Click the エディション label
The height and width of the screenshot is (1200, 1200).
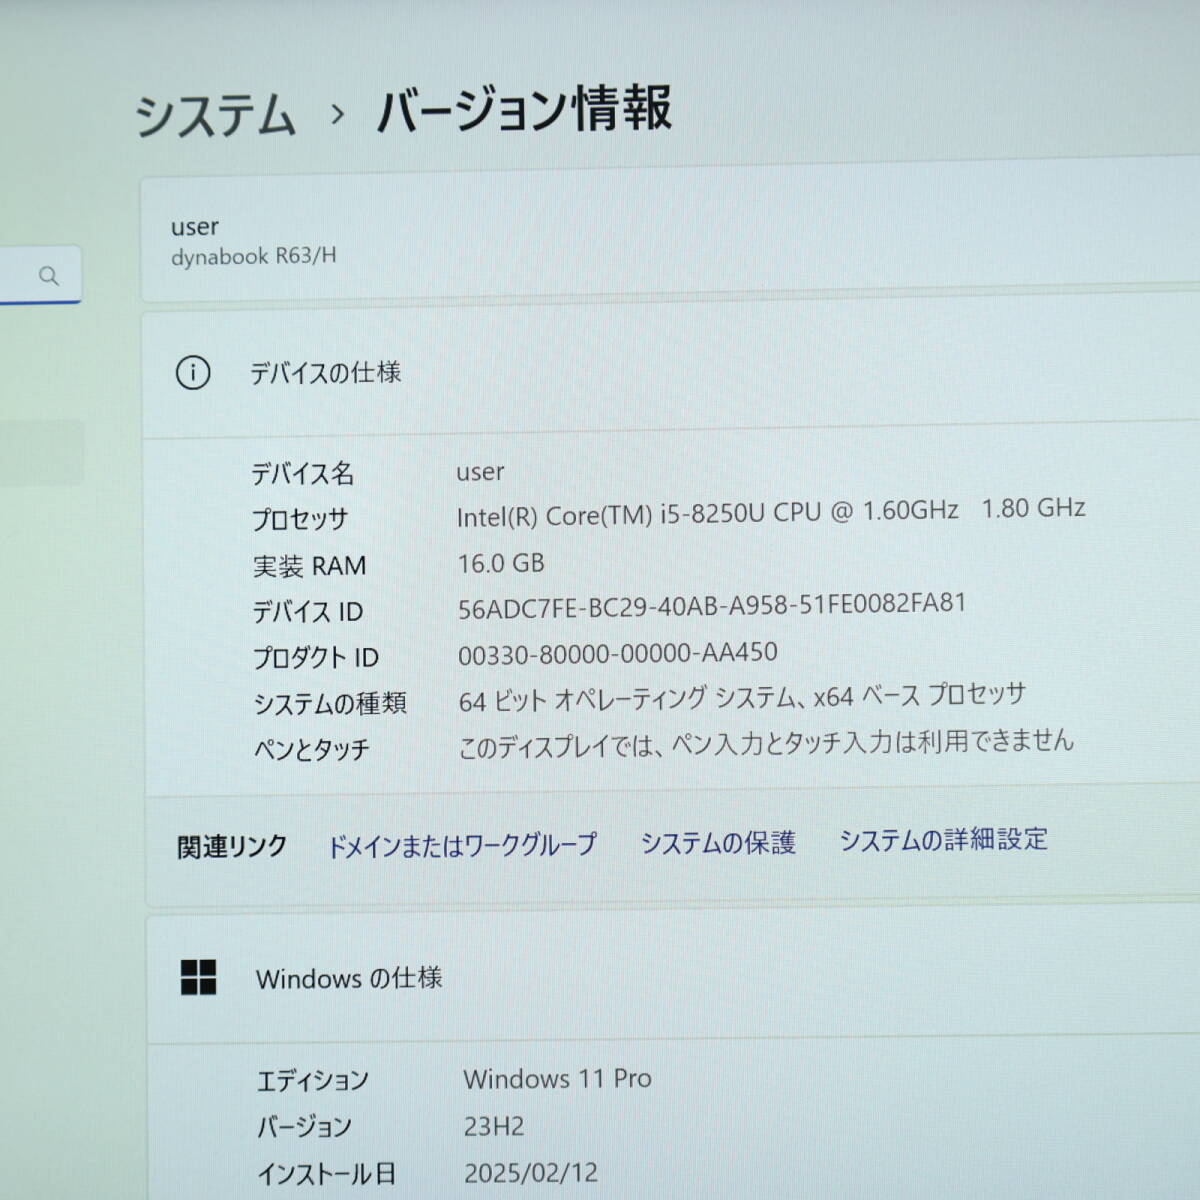point(313,1080)
